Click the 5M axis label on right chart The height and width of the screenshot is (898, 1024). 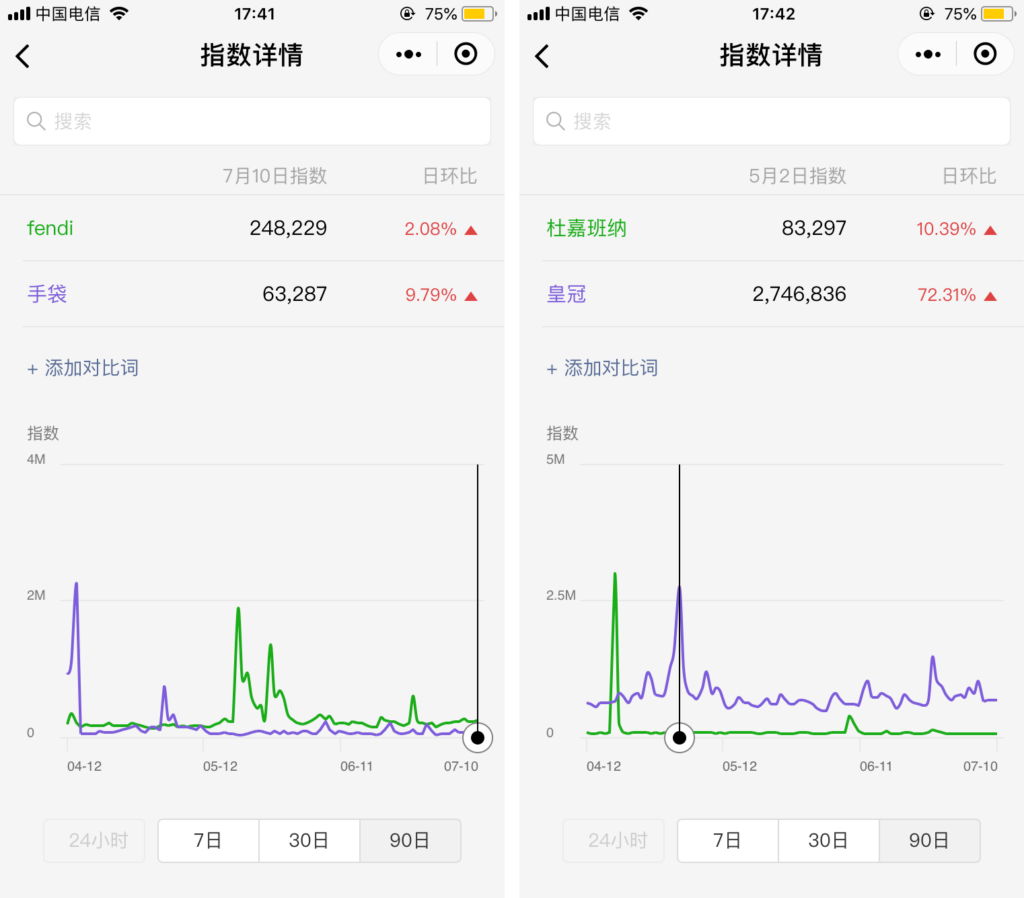pyautogui.click(x=555, y=459)
